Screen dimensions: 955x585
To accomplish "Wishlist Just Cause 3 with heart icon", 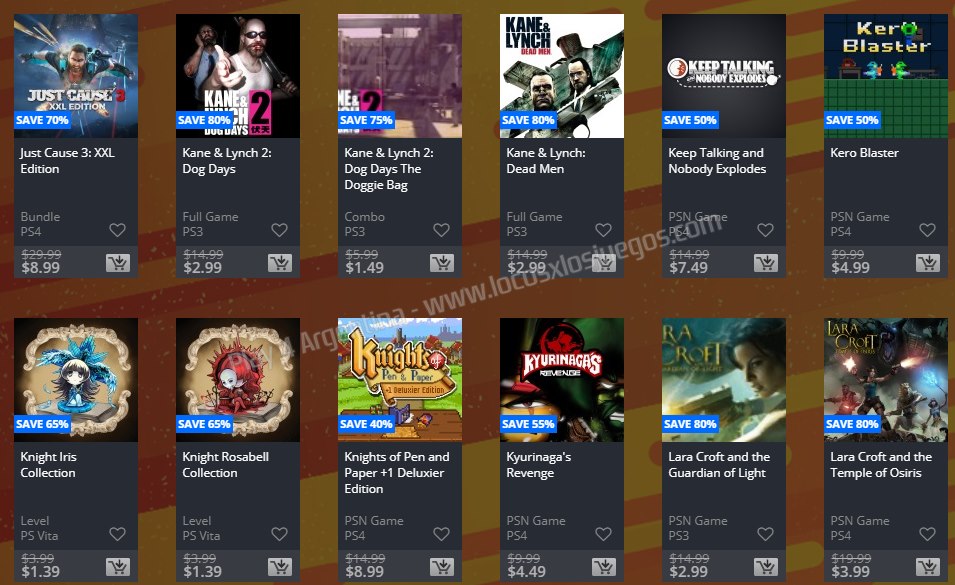I will coord(118,229).
